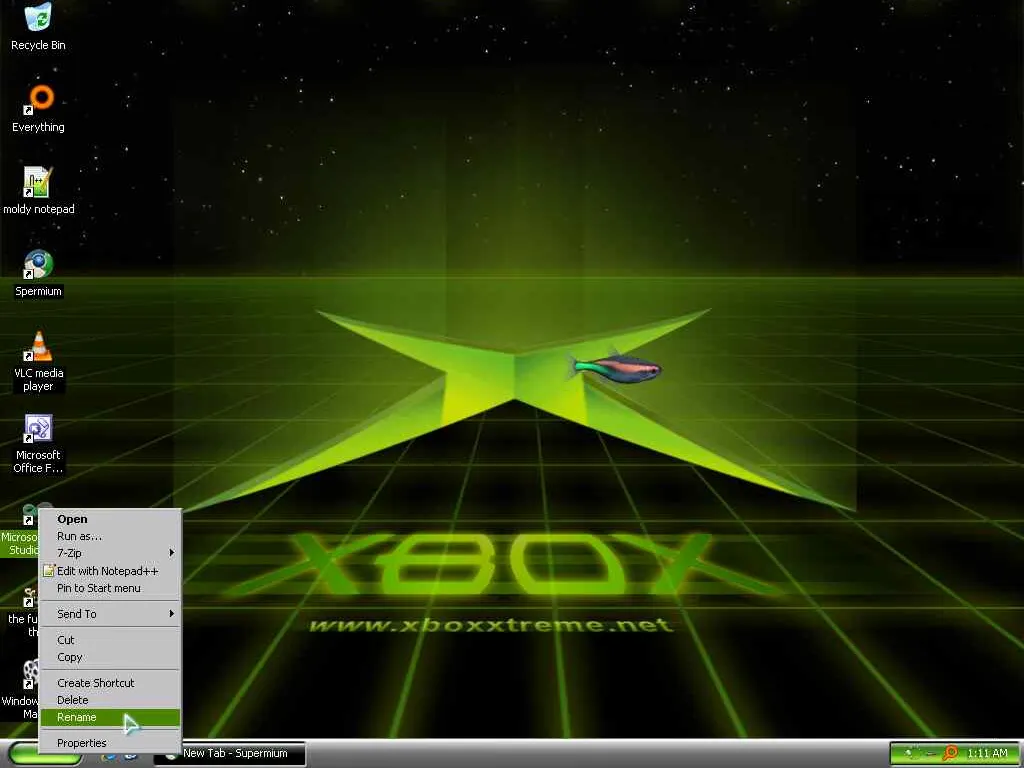The width and height of the screenshot is (1024, 768).
Task: Select Pin to Start menu
Action: [110, 588]
